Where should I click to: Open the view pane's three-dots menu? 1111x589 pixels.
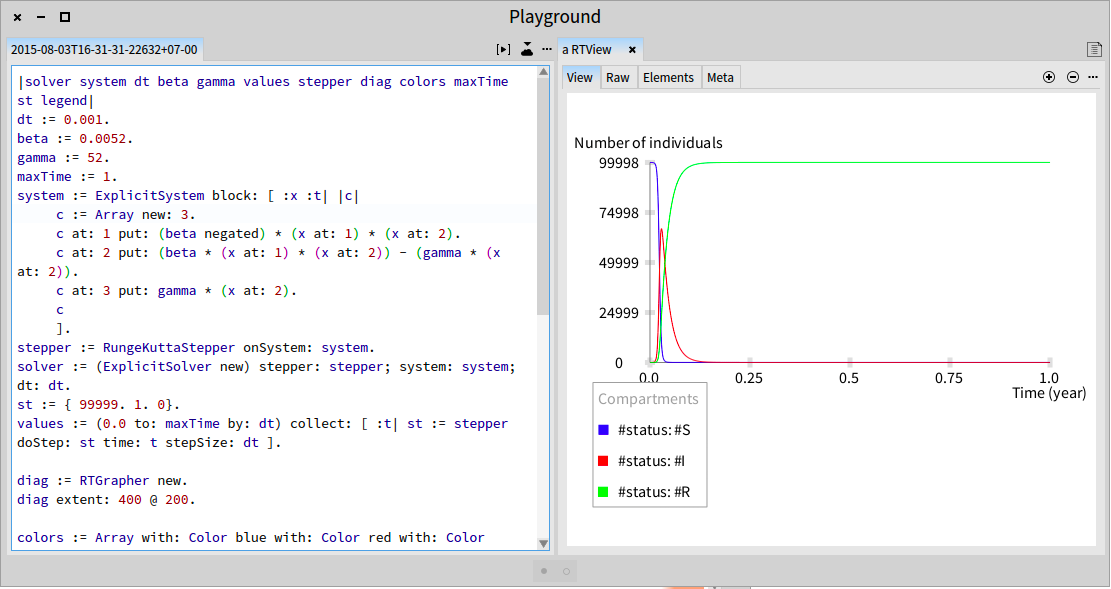(x=1093, y=77)
